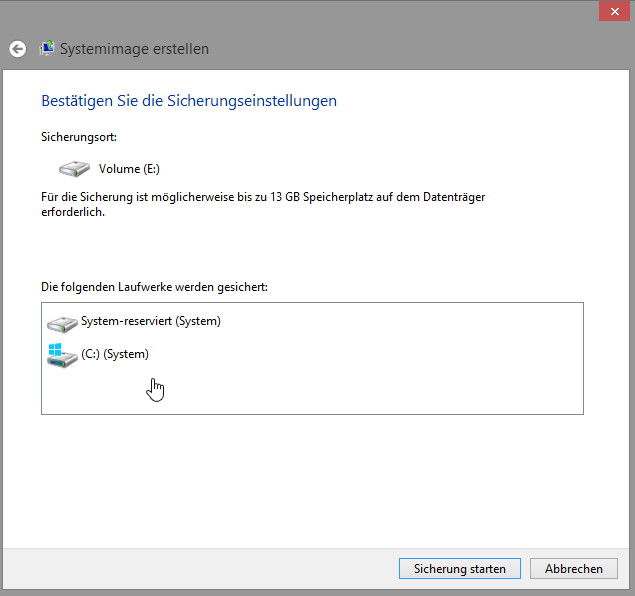Start the backup with Sicherung starten
Image resolution: width=635 pixels, height=596 pixels.
460,568
